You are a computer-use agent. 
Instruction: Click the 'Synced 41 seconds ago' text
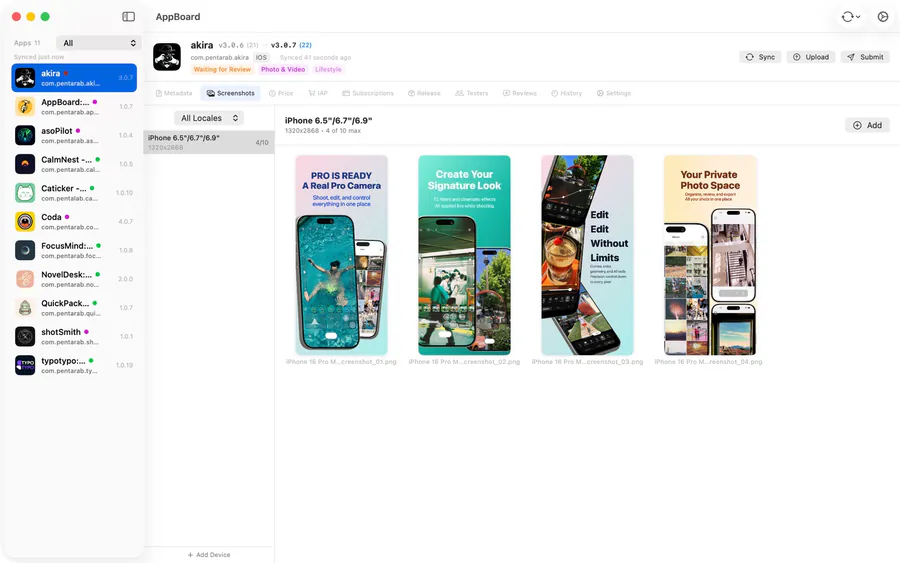point(315,57)
